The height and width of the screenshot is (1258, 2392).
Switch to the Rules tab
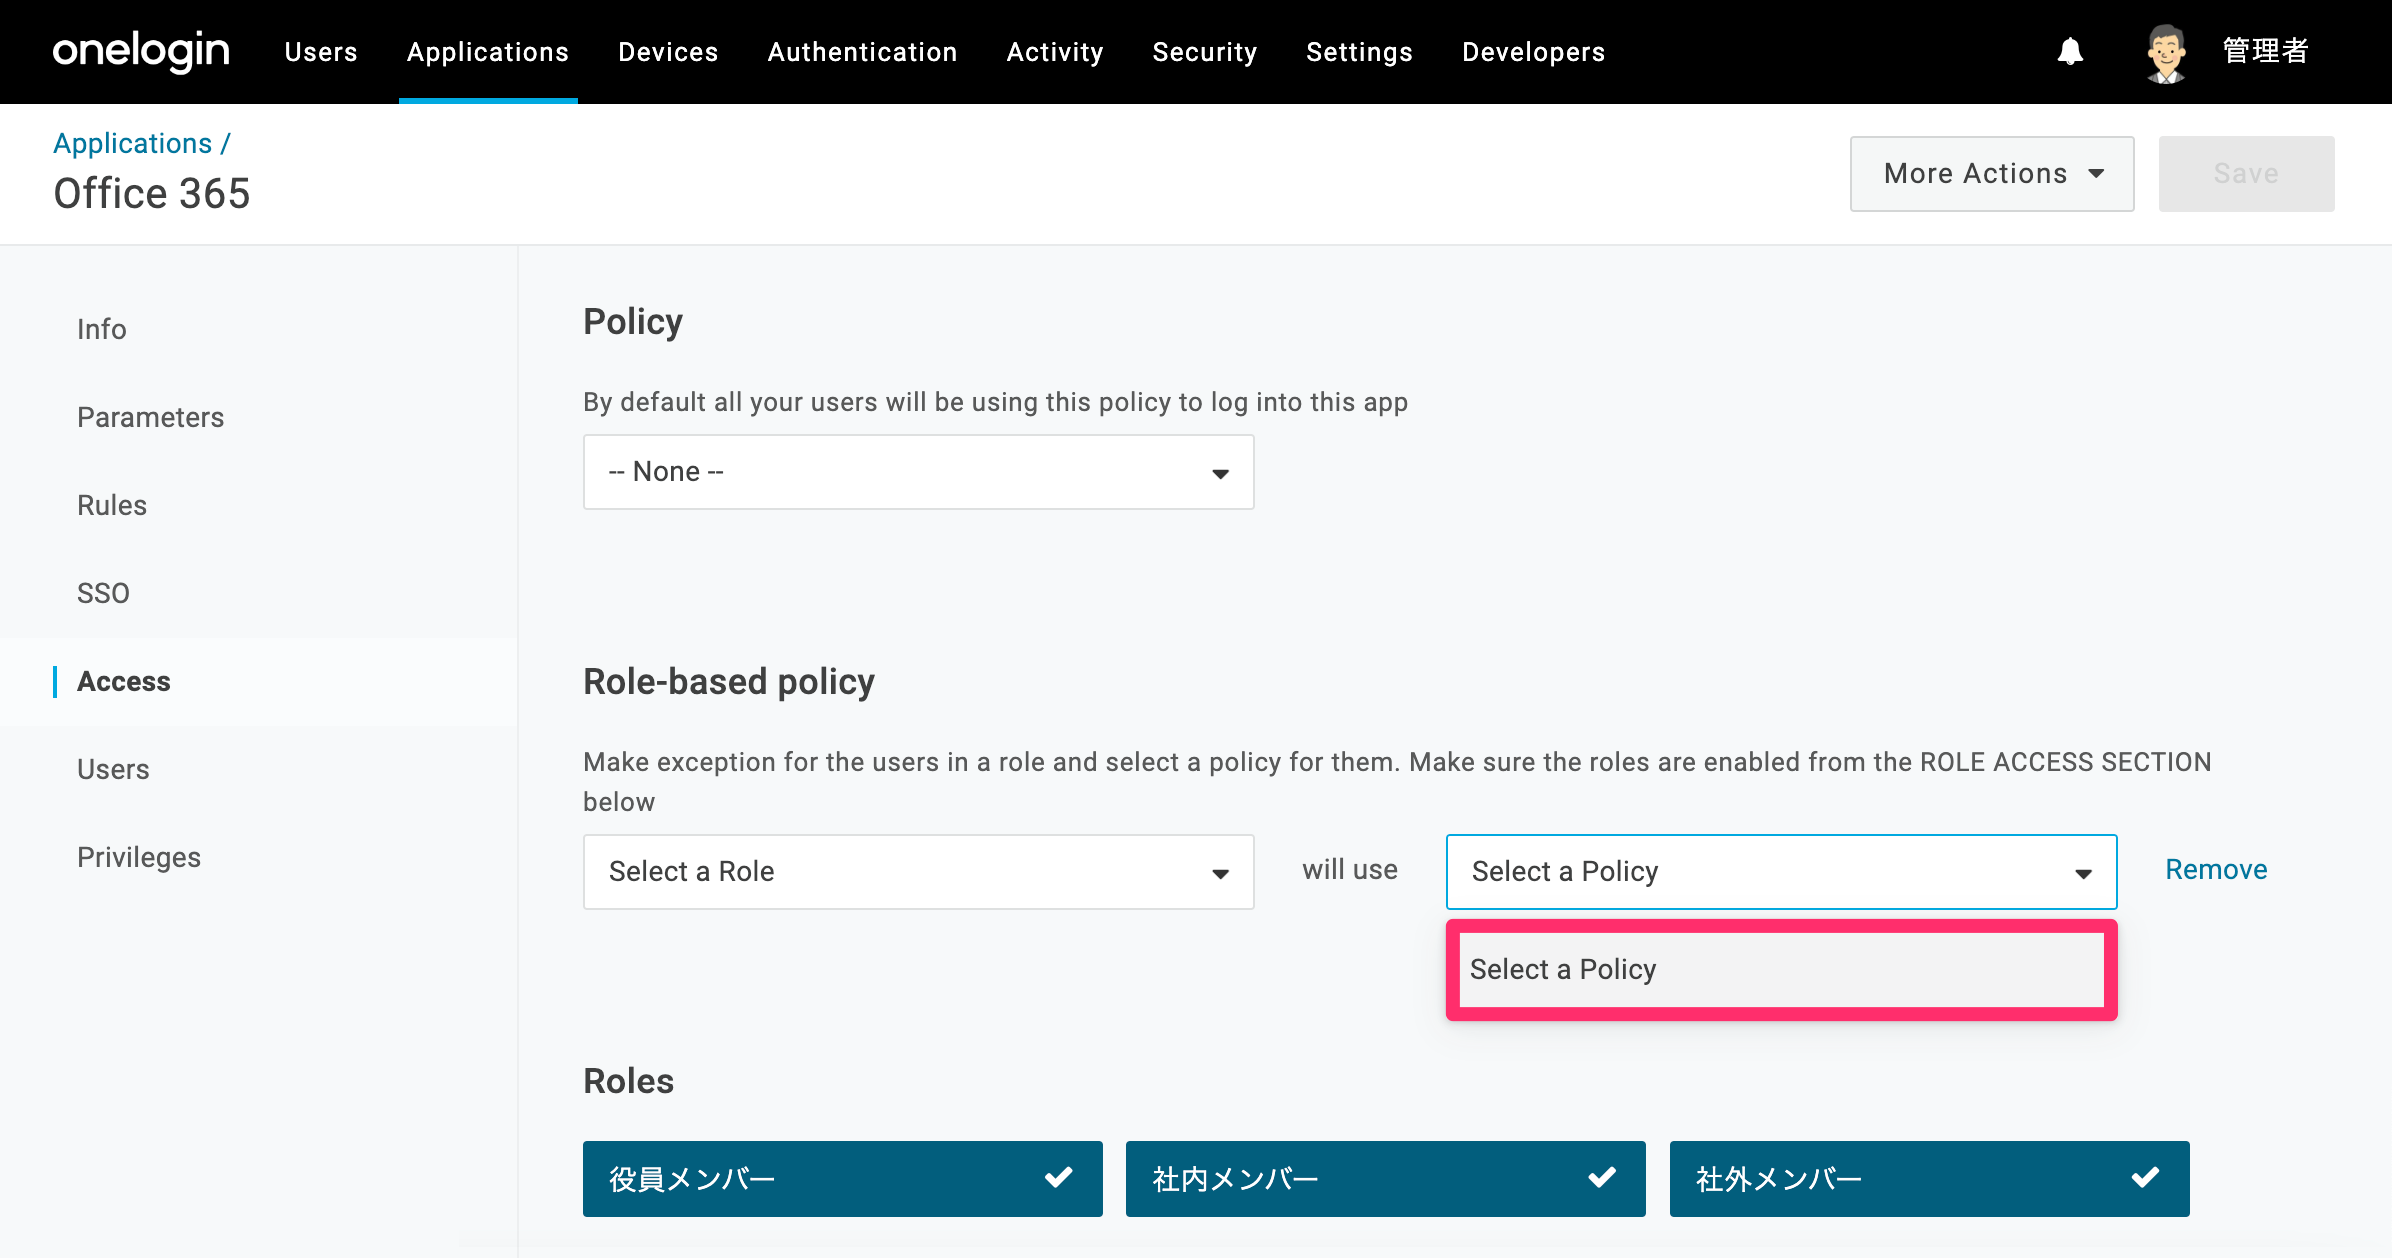pyautogui.click(x=112, y=505)
